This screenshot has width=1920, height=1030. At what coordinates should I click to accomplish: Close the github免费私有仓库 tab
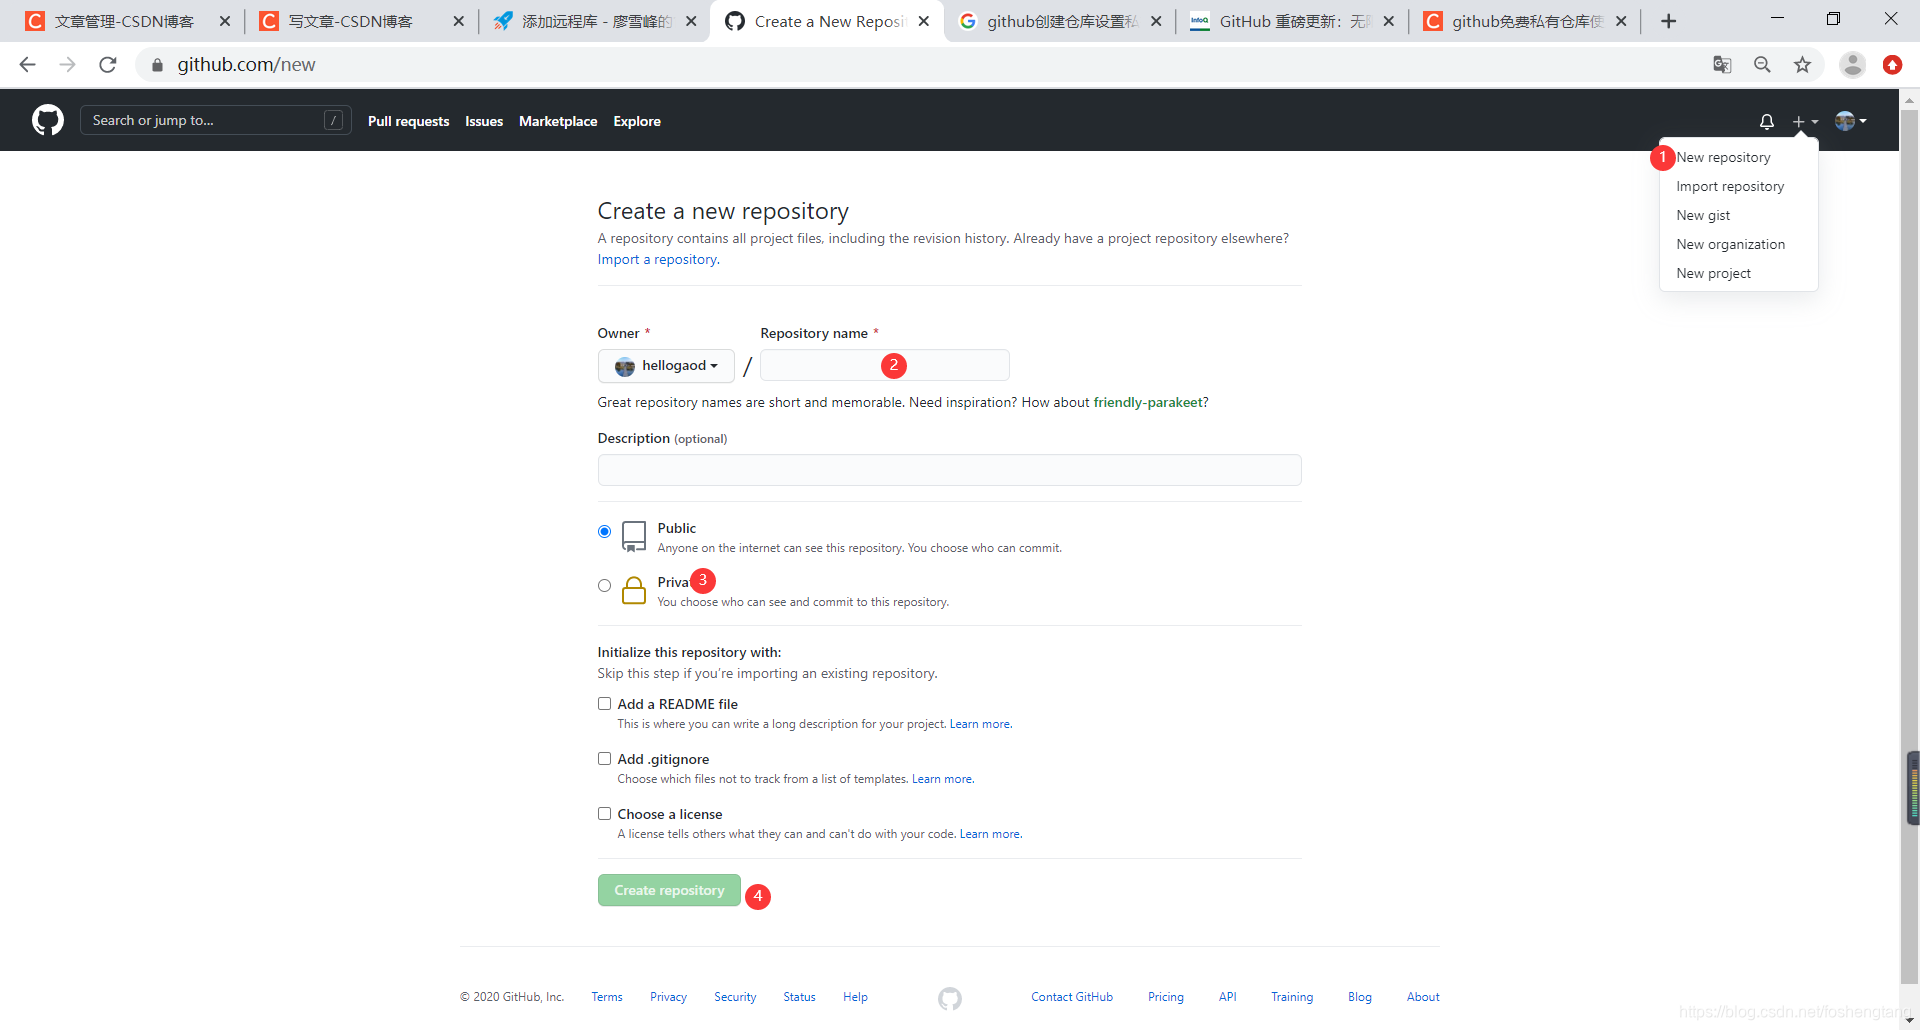(1621, 21)
